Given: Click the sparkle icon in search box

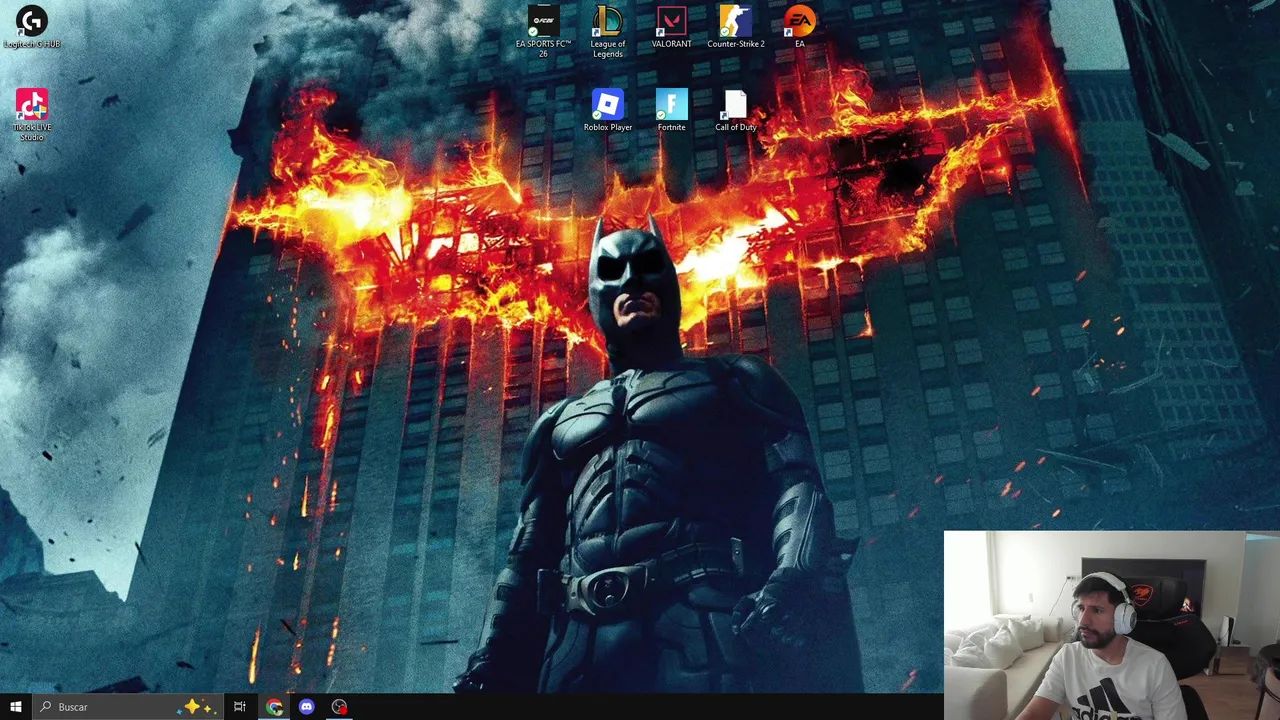Looking at the screenshot, I should 196,707.
